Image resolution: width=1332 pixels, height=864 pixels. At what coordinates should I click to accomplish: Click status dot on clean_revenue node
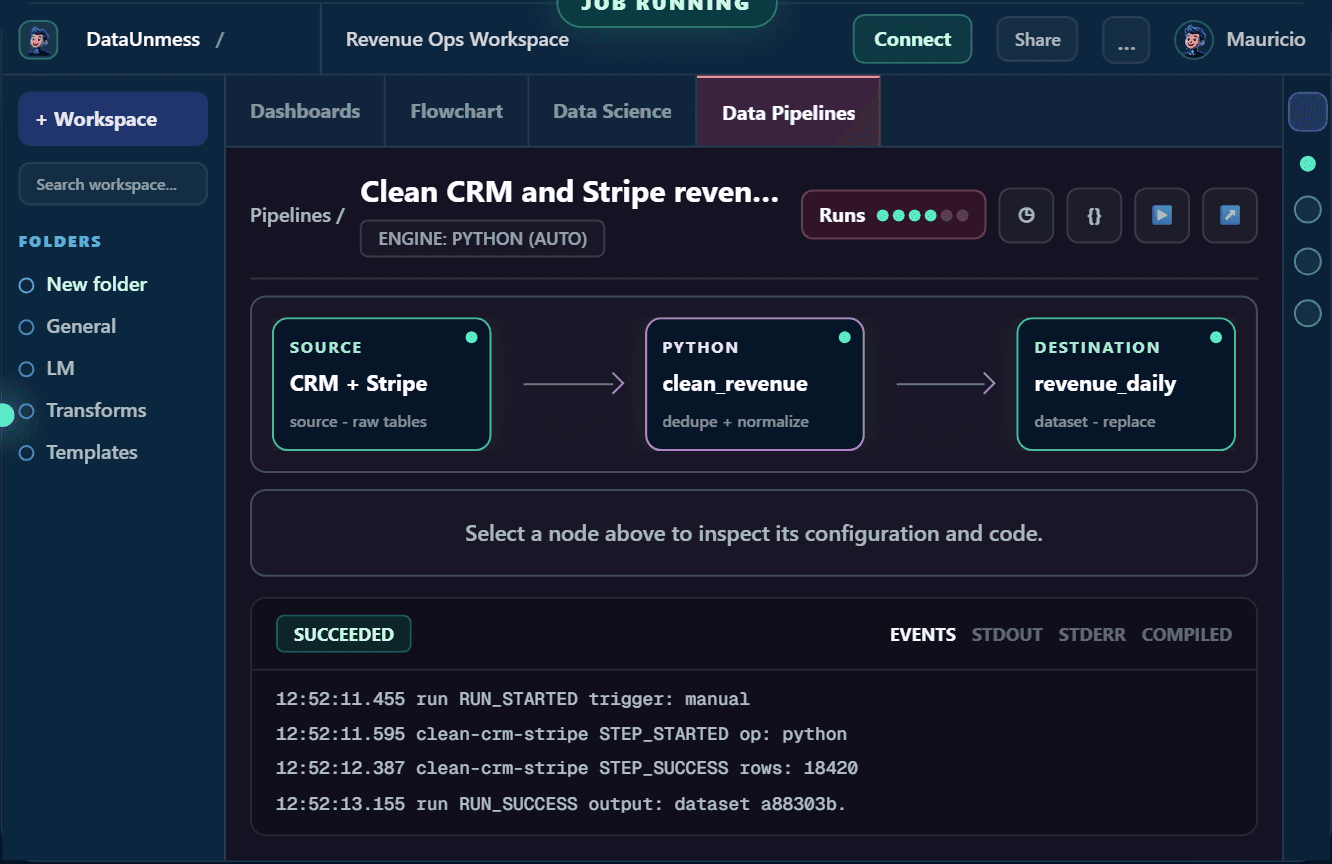pos(844,337)
